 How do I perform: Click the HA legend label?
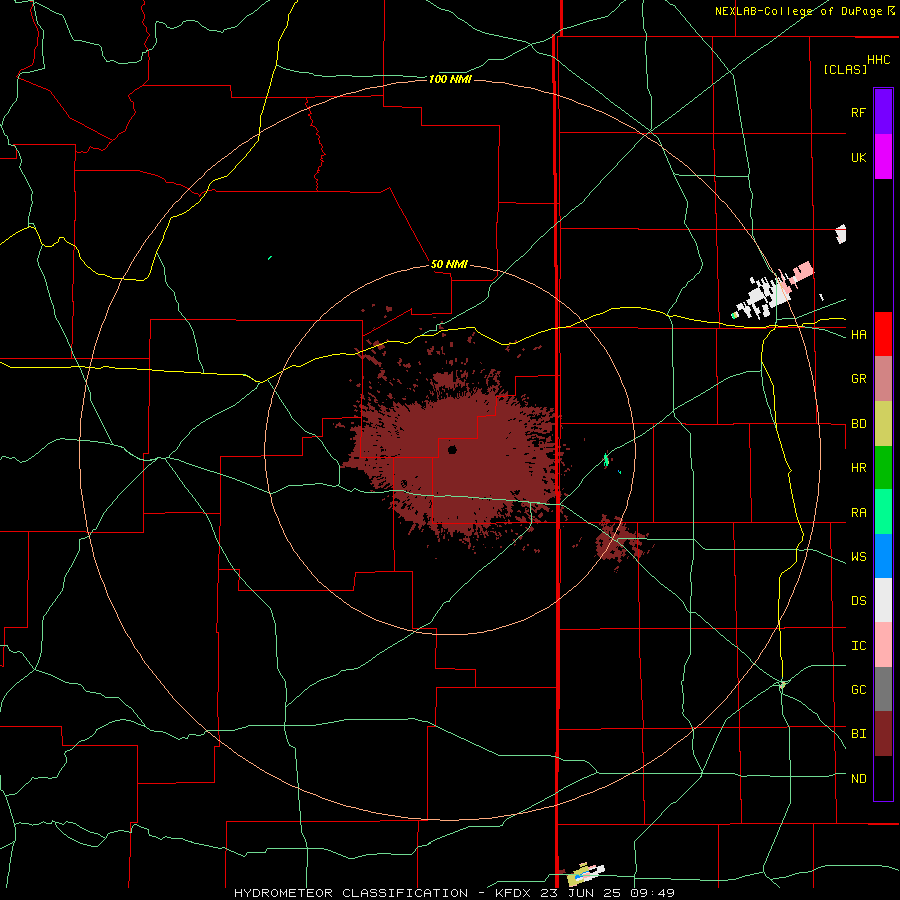(858, 334)
